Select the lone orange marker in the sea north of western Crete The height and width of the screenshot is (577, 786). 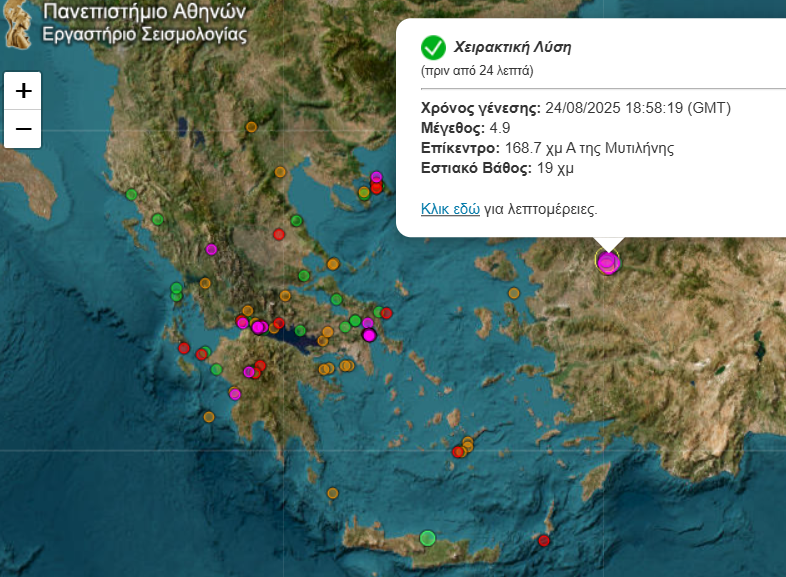[x=332, y=493]
